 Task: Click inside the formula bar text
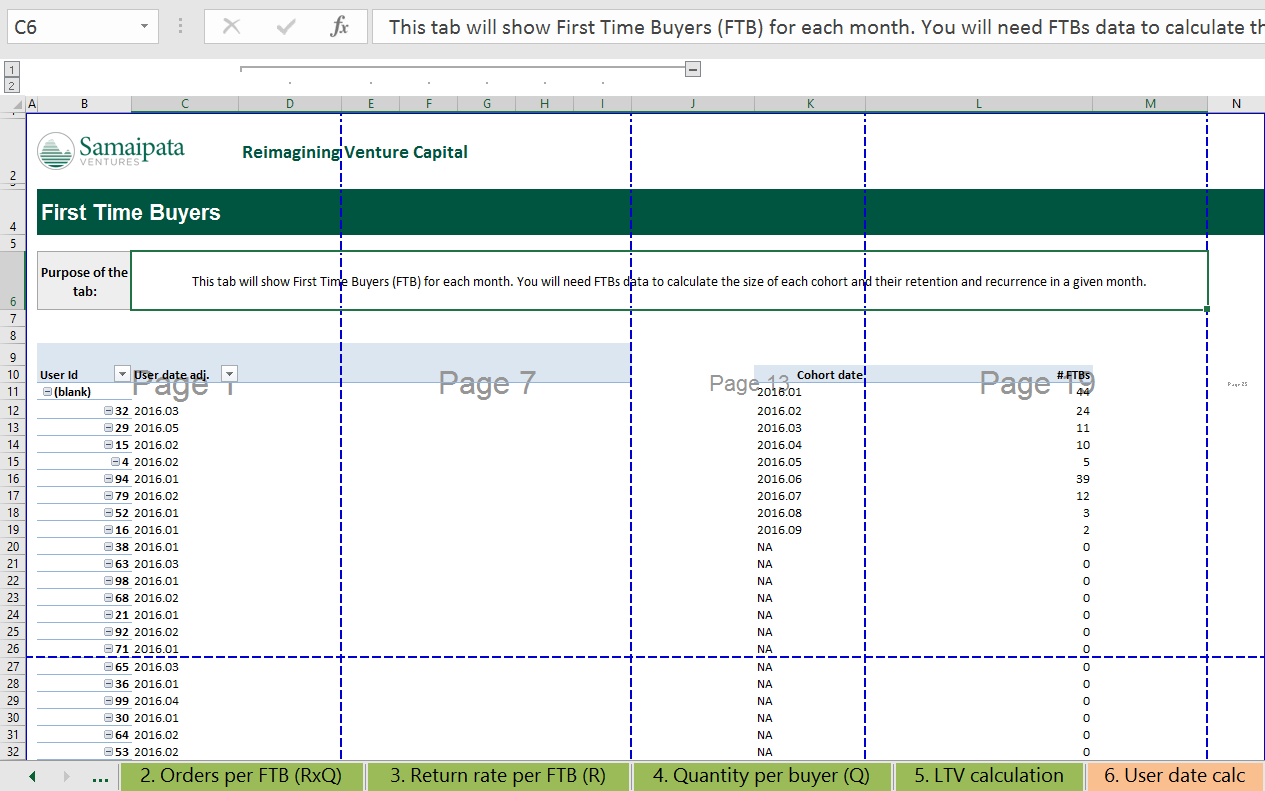click(x=818, y=27)
